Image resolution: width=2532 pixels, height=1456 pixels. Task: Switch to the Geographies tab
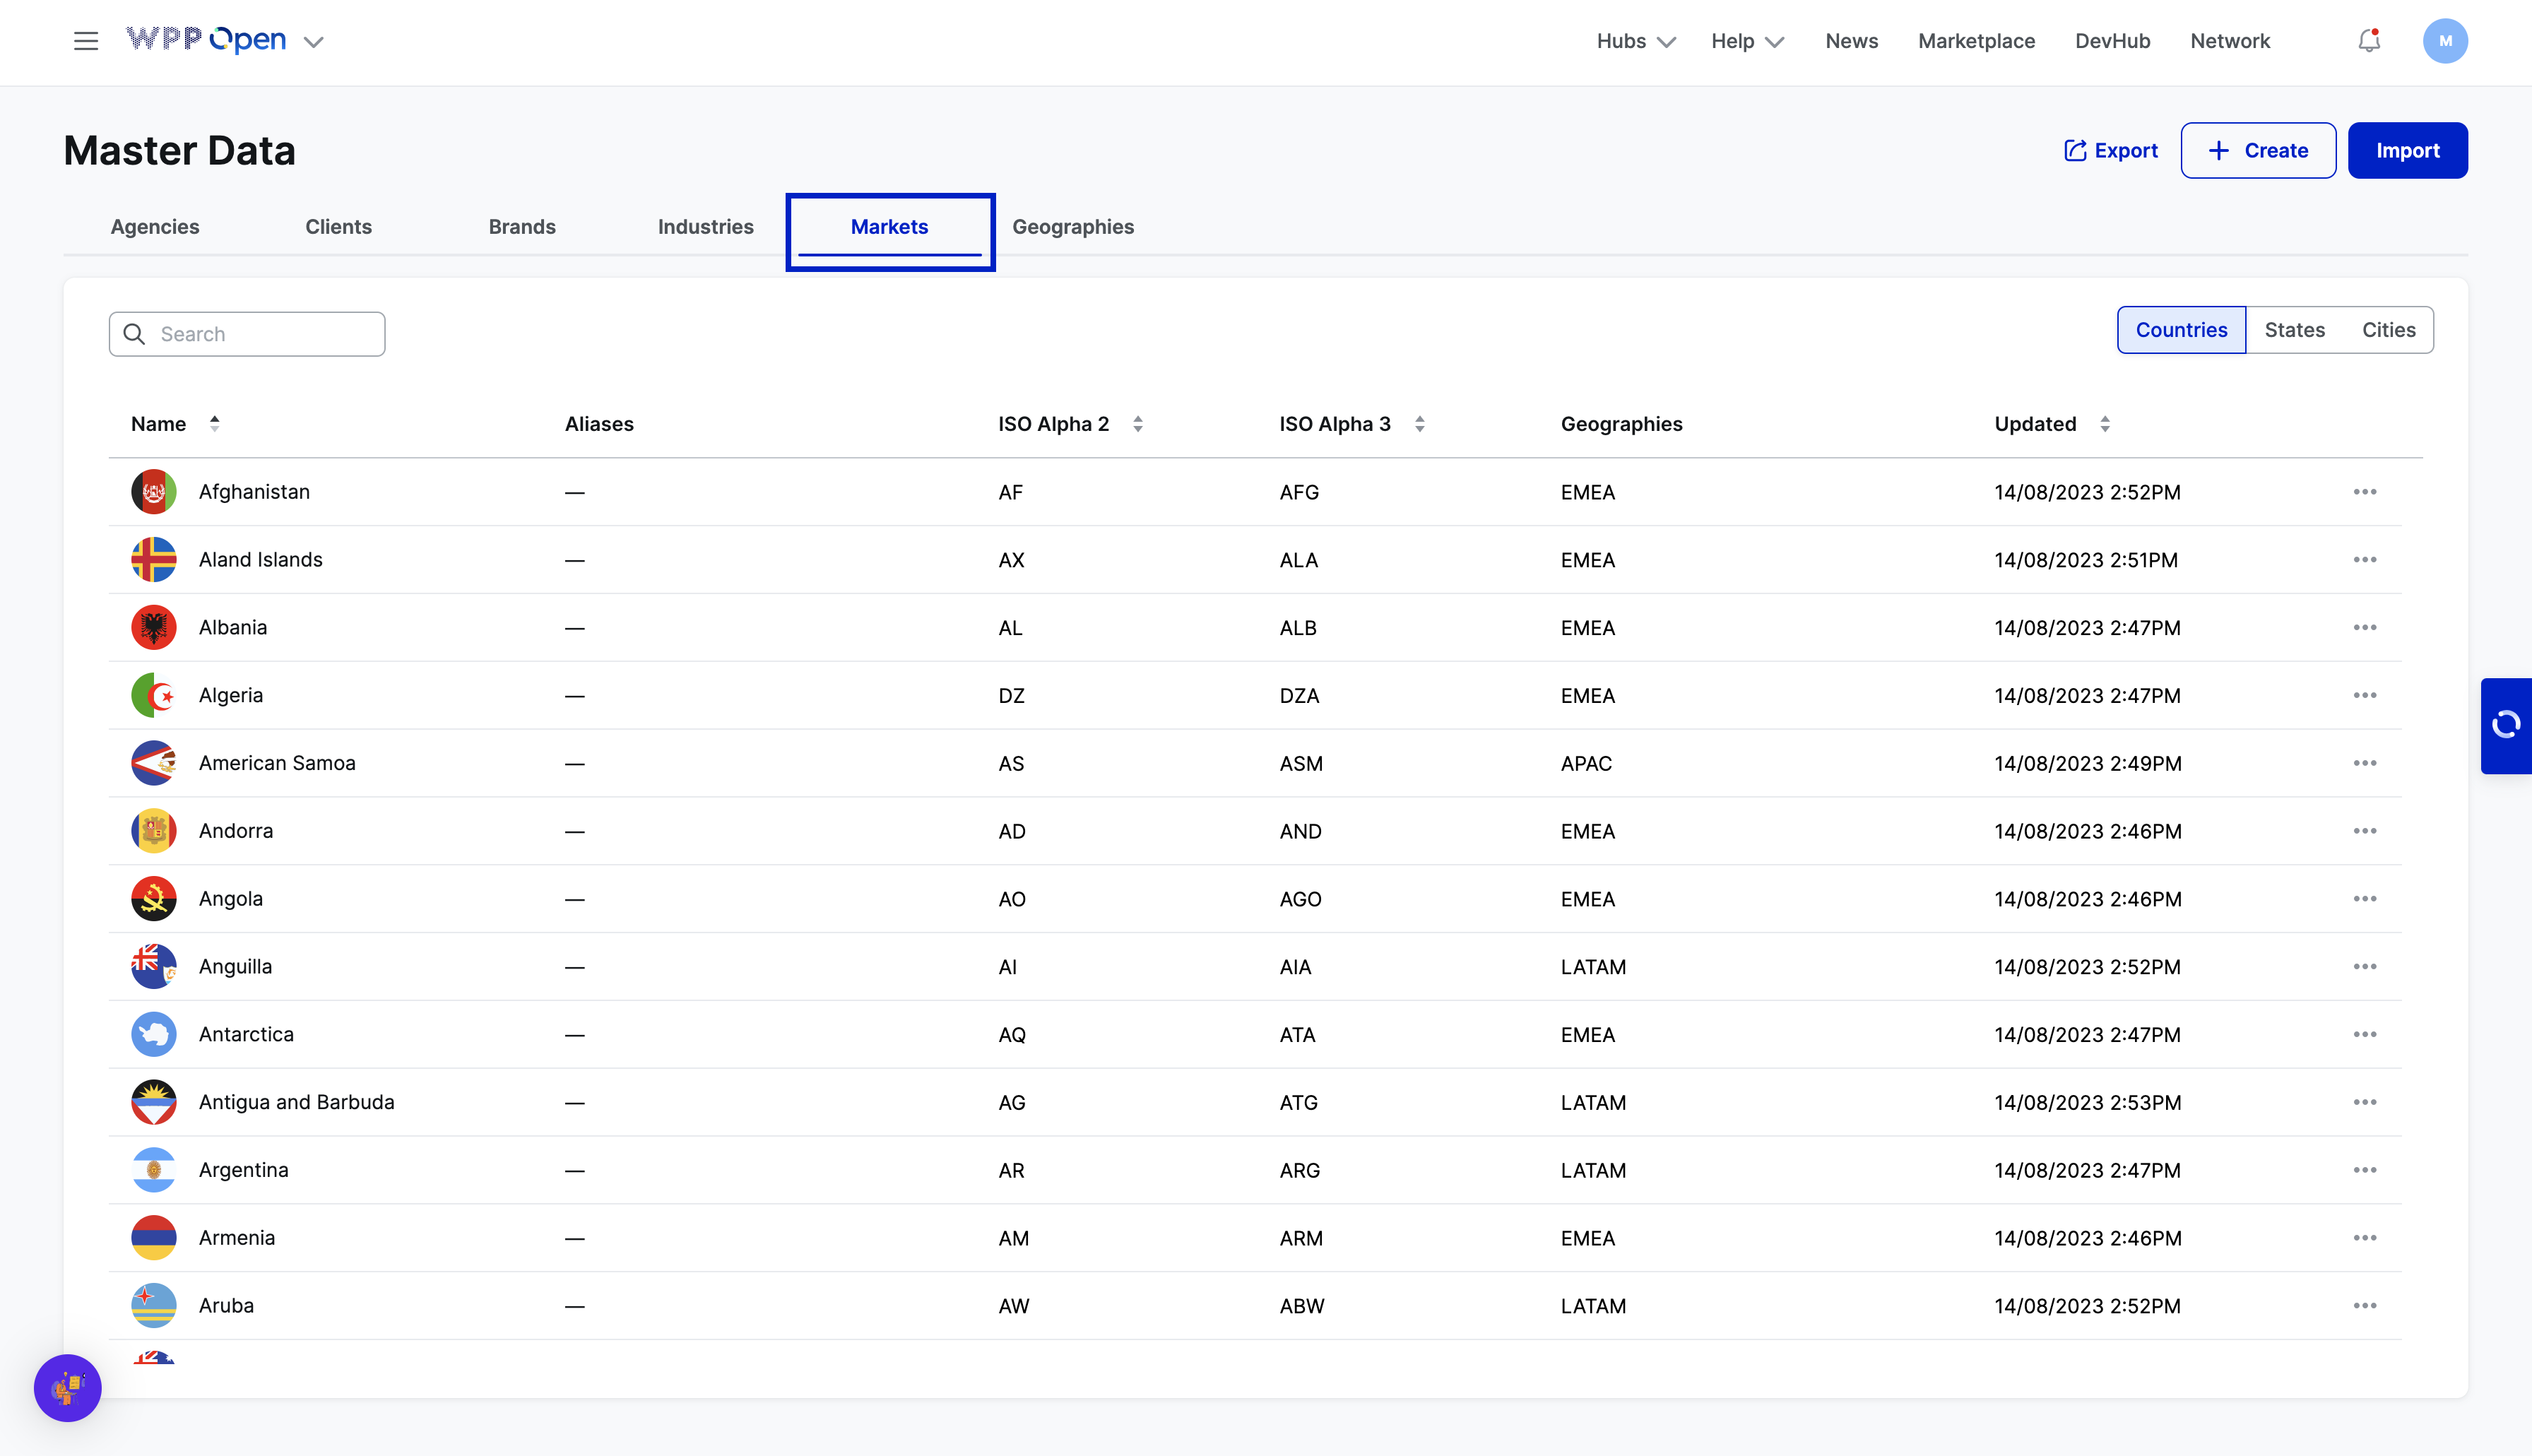click(1072, 227)
